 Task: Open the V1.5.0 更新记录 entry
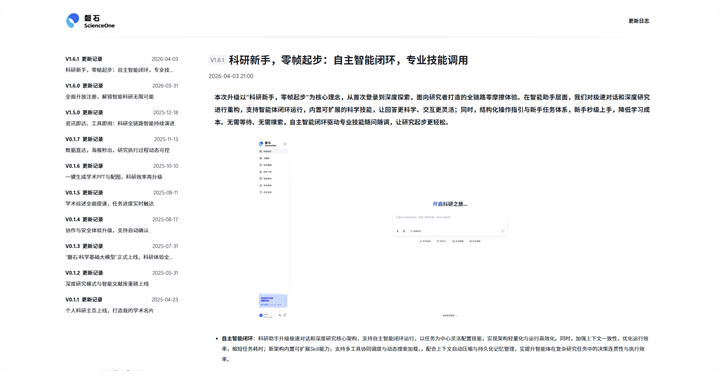[x=122, y=118]
